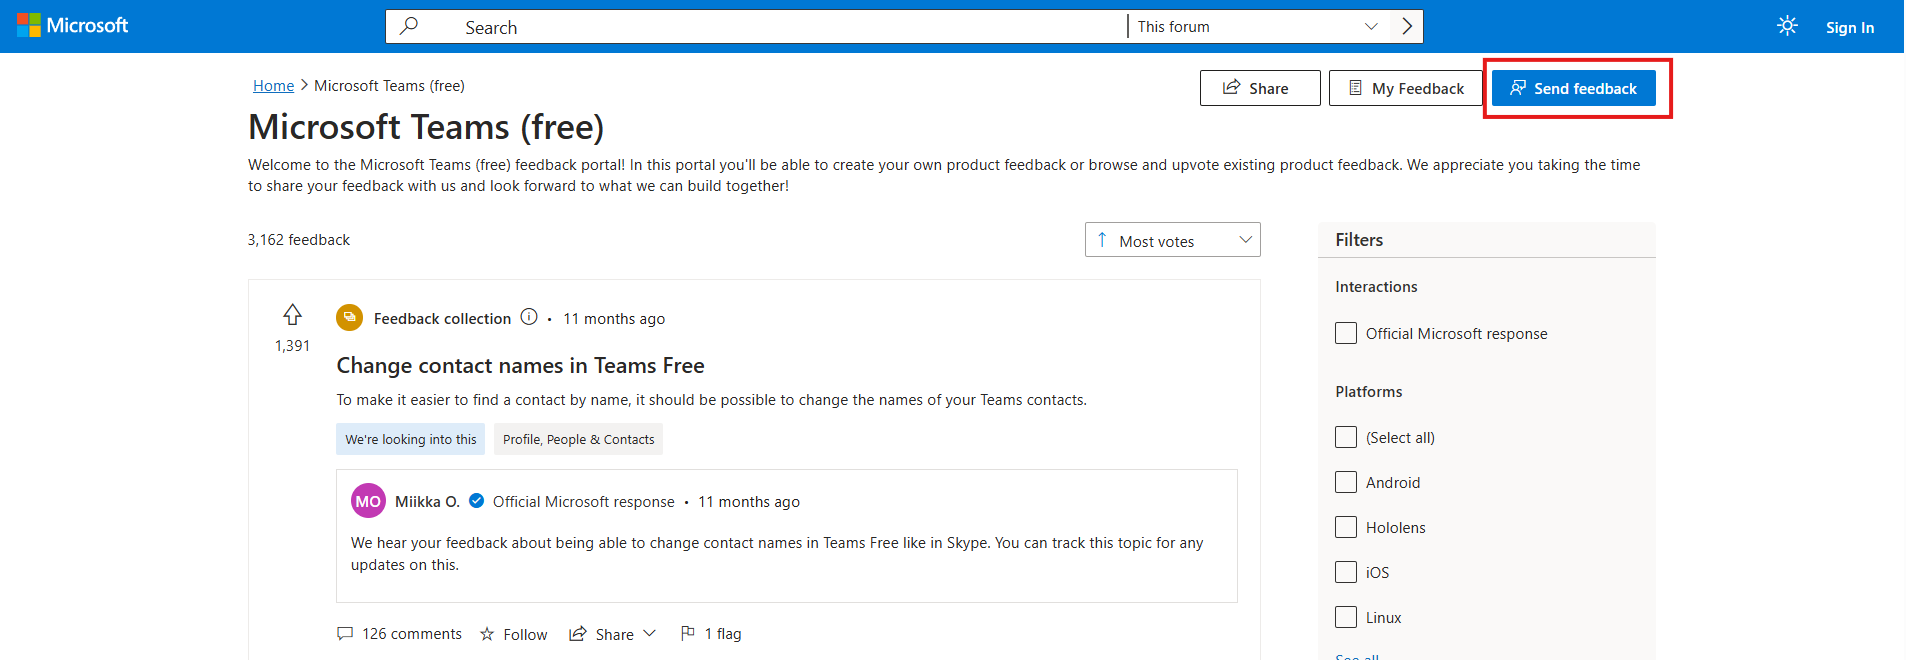Image resolution: width=1906 pixels, height=660 pixels.
Task: Upvote the Change contact names feedback
Action: point(292,315)
